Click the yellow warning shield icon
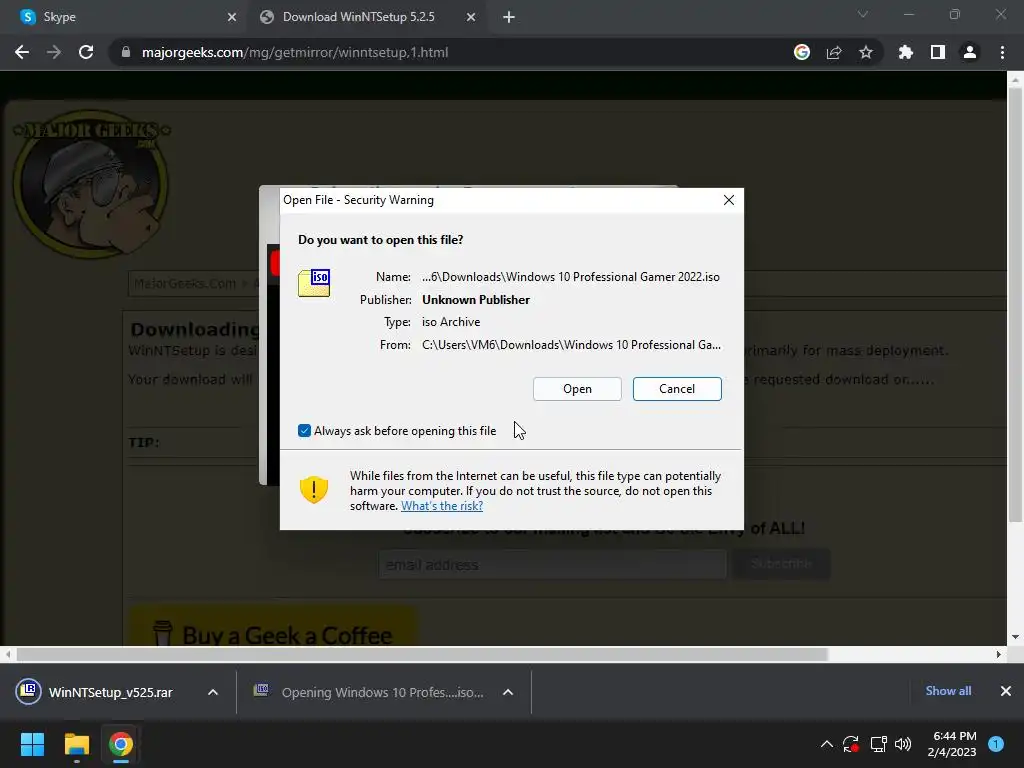Screen dimensions: 1024x768 pos(313,490)
